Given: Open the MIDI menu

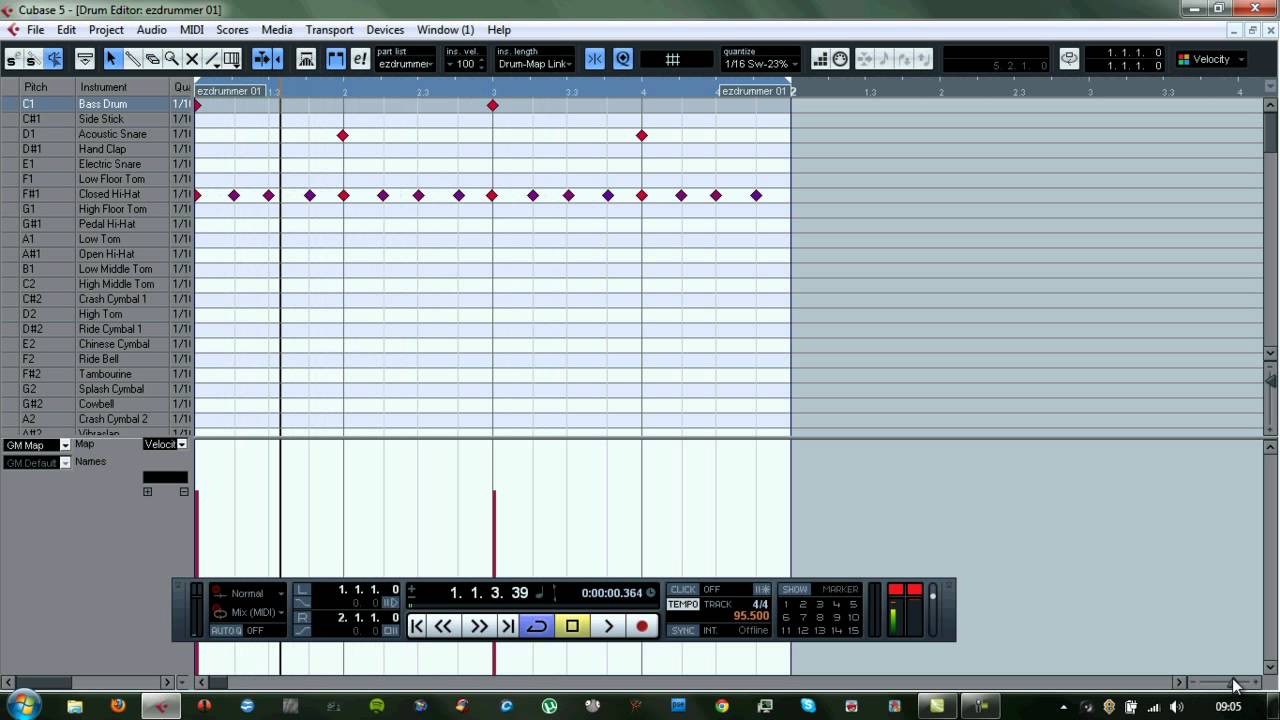Looking at the screenshot, I should click(x=192, y=30).
